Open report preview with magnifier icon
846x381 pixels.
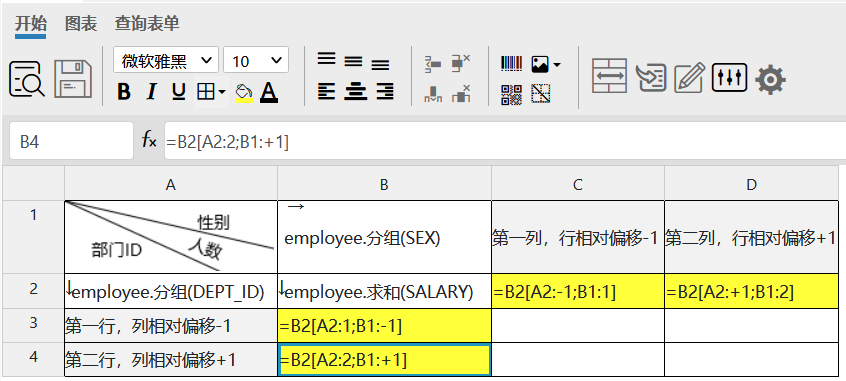click(x=26, y=79)
